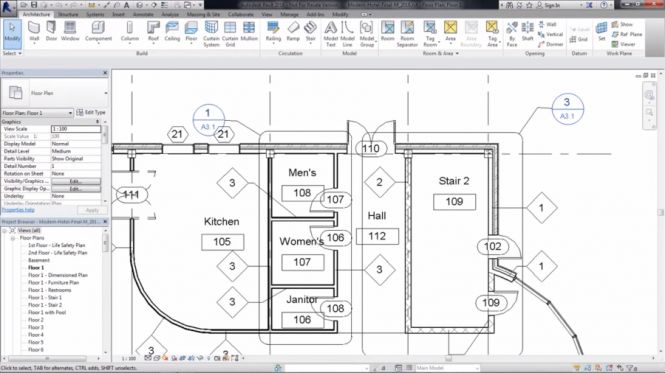Click the View Scale value field
The height and width of the screenshot is (373, 665).
(75, 129)
